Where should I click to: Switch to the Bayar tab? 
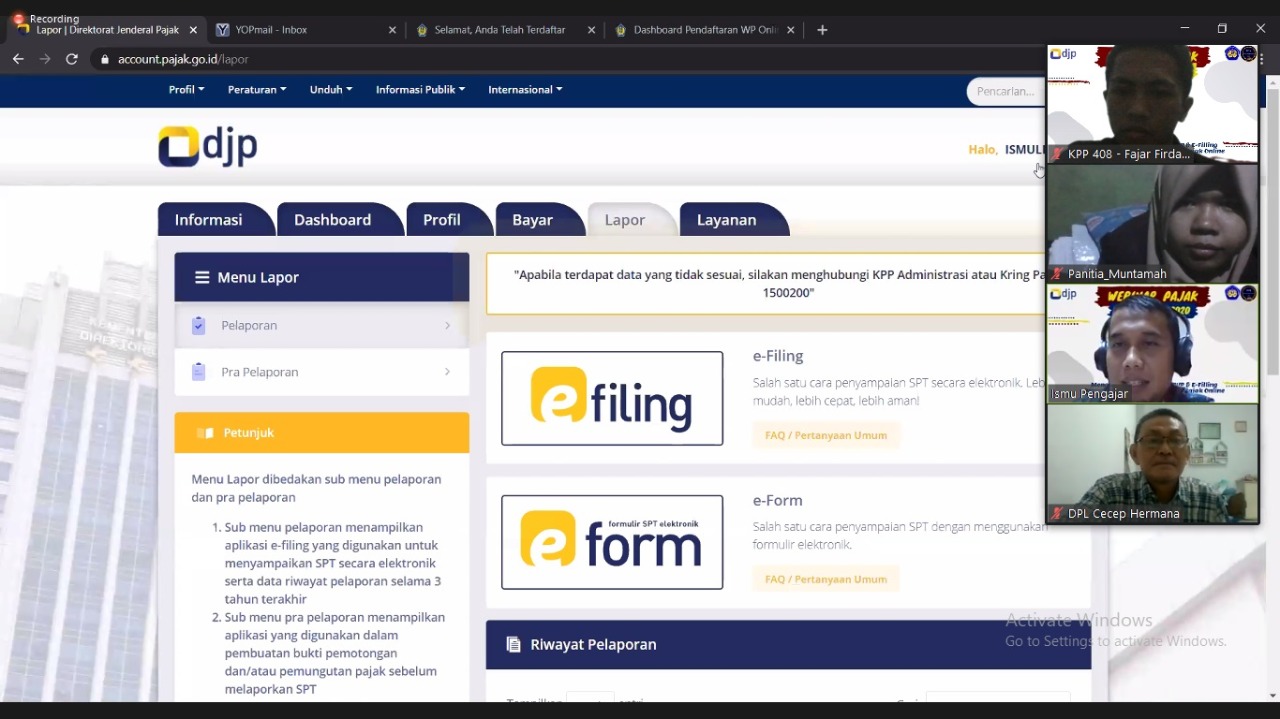click(x=532, y=220)
